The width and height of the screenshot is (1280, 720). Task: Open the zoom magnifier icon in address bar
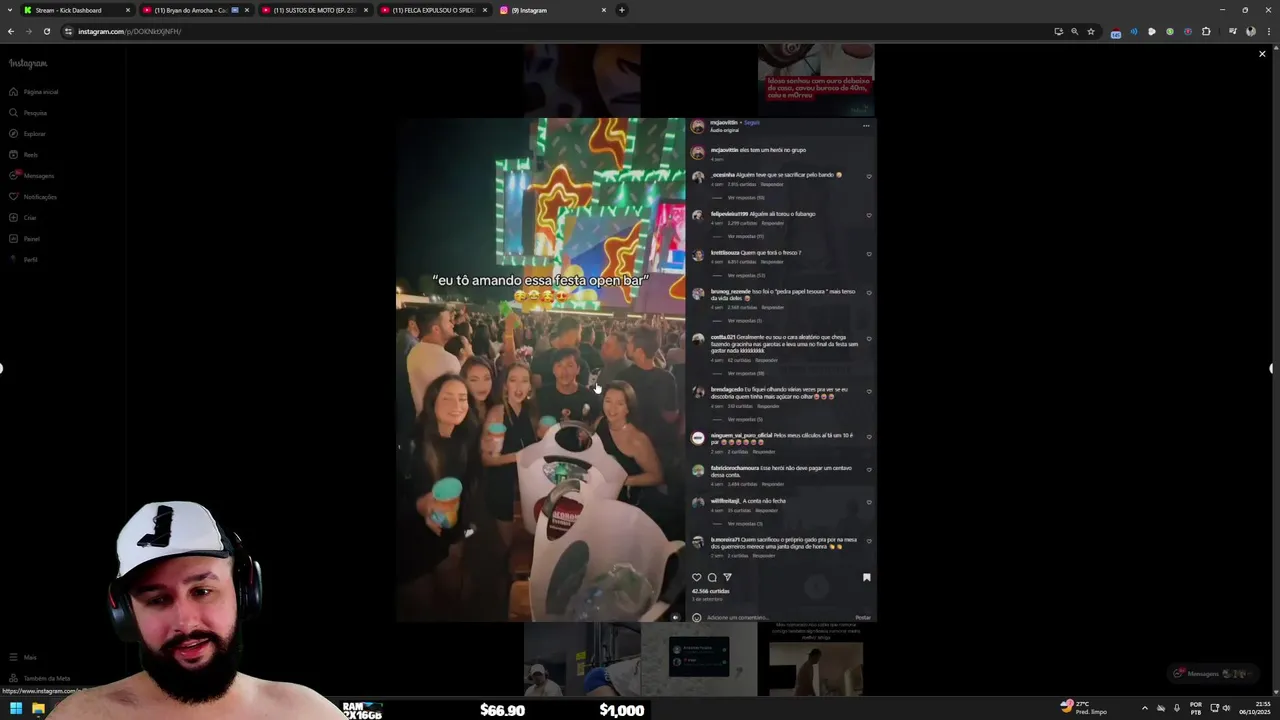tap(1075, 31)
